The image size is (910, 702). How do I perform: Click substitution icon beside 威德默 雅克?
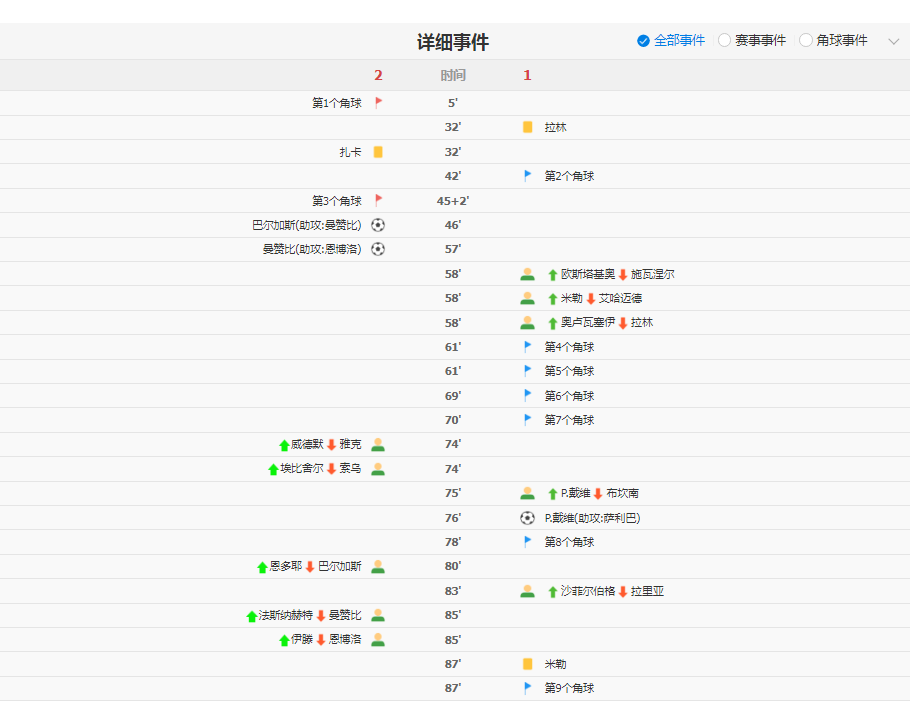tap(378, 444)
